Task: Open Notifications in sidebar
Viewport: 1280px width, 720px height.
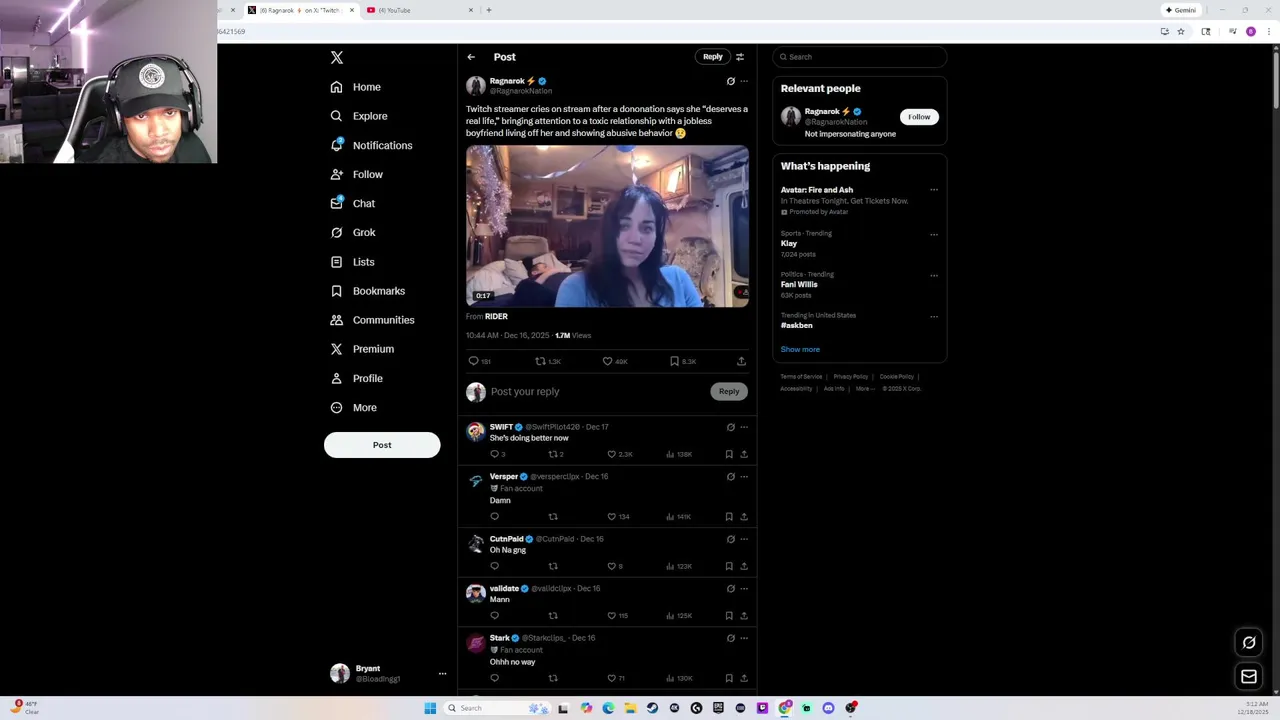Action: pyautogui.click(x=371, y=145)
